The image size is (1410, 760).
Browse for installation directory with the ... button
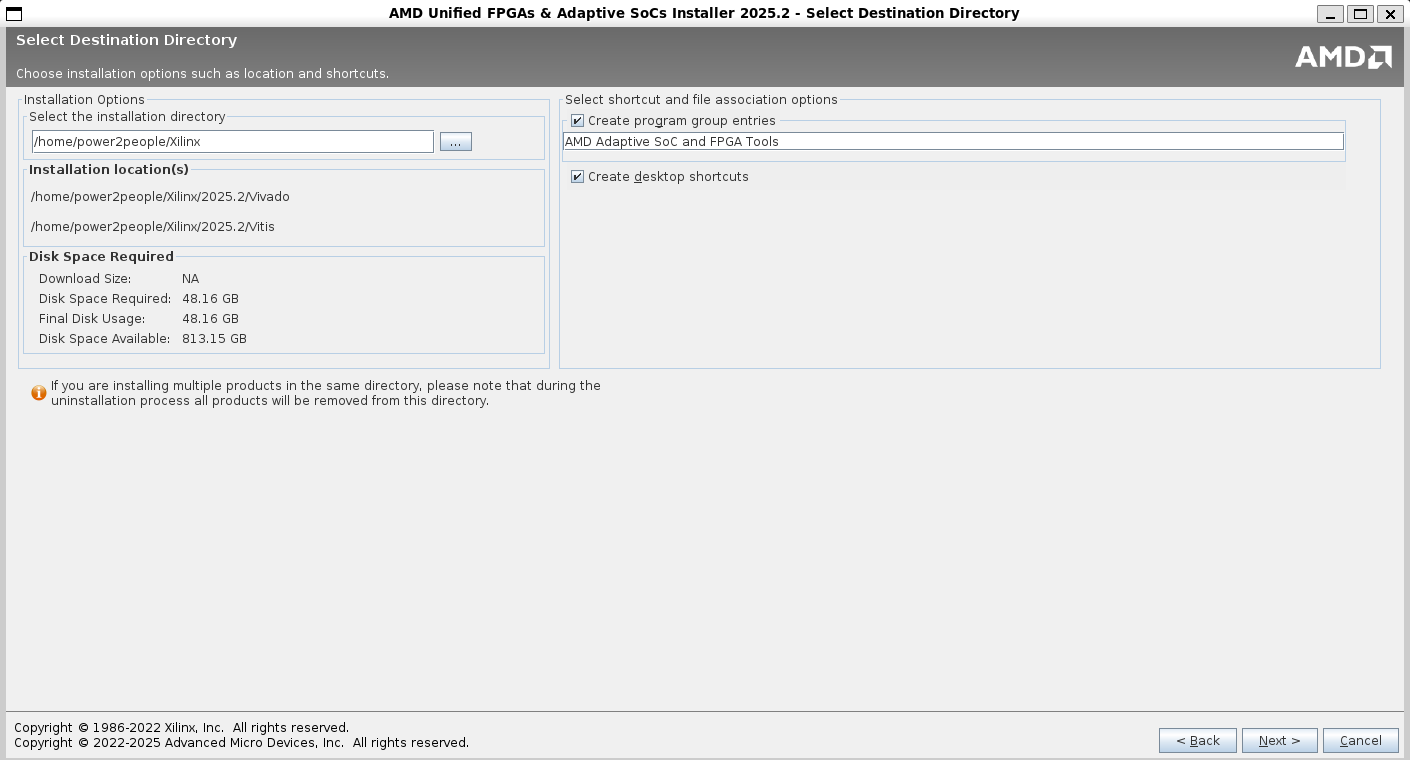[455, 142]
